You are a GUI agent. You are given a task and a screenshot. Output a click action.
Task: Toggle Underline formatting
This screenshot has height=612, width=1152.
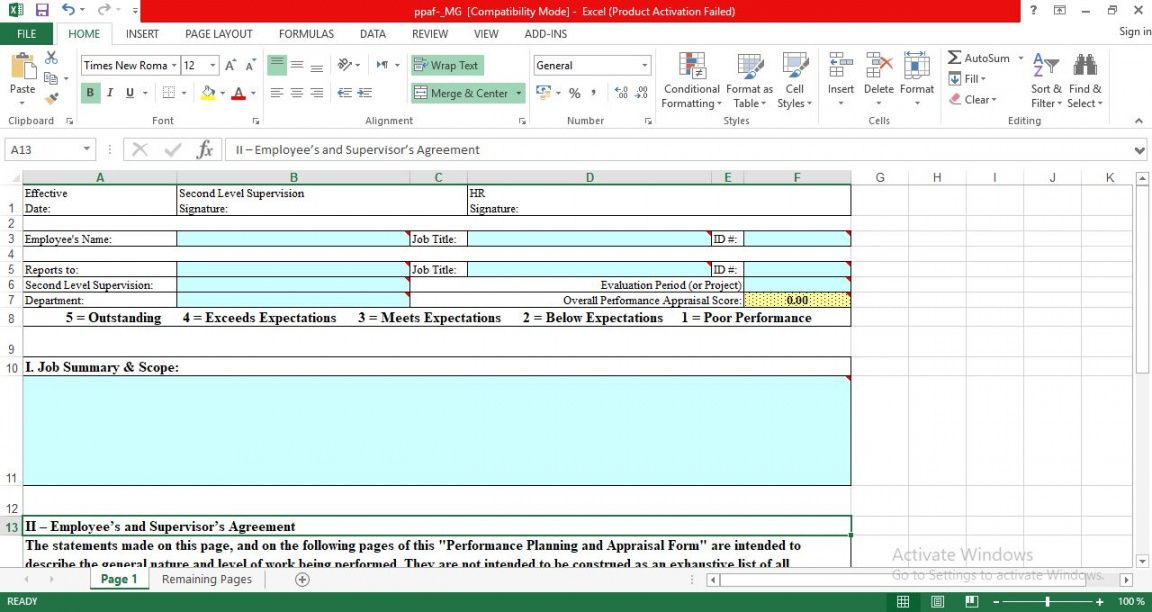[129, 93]
